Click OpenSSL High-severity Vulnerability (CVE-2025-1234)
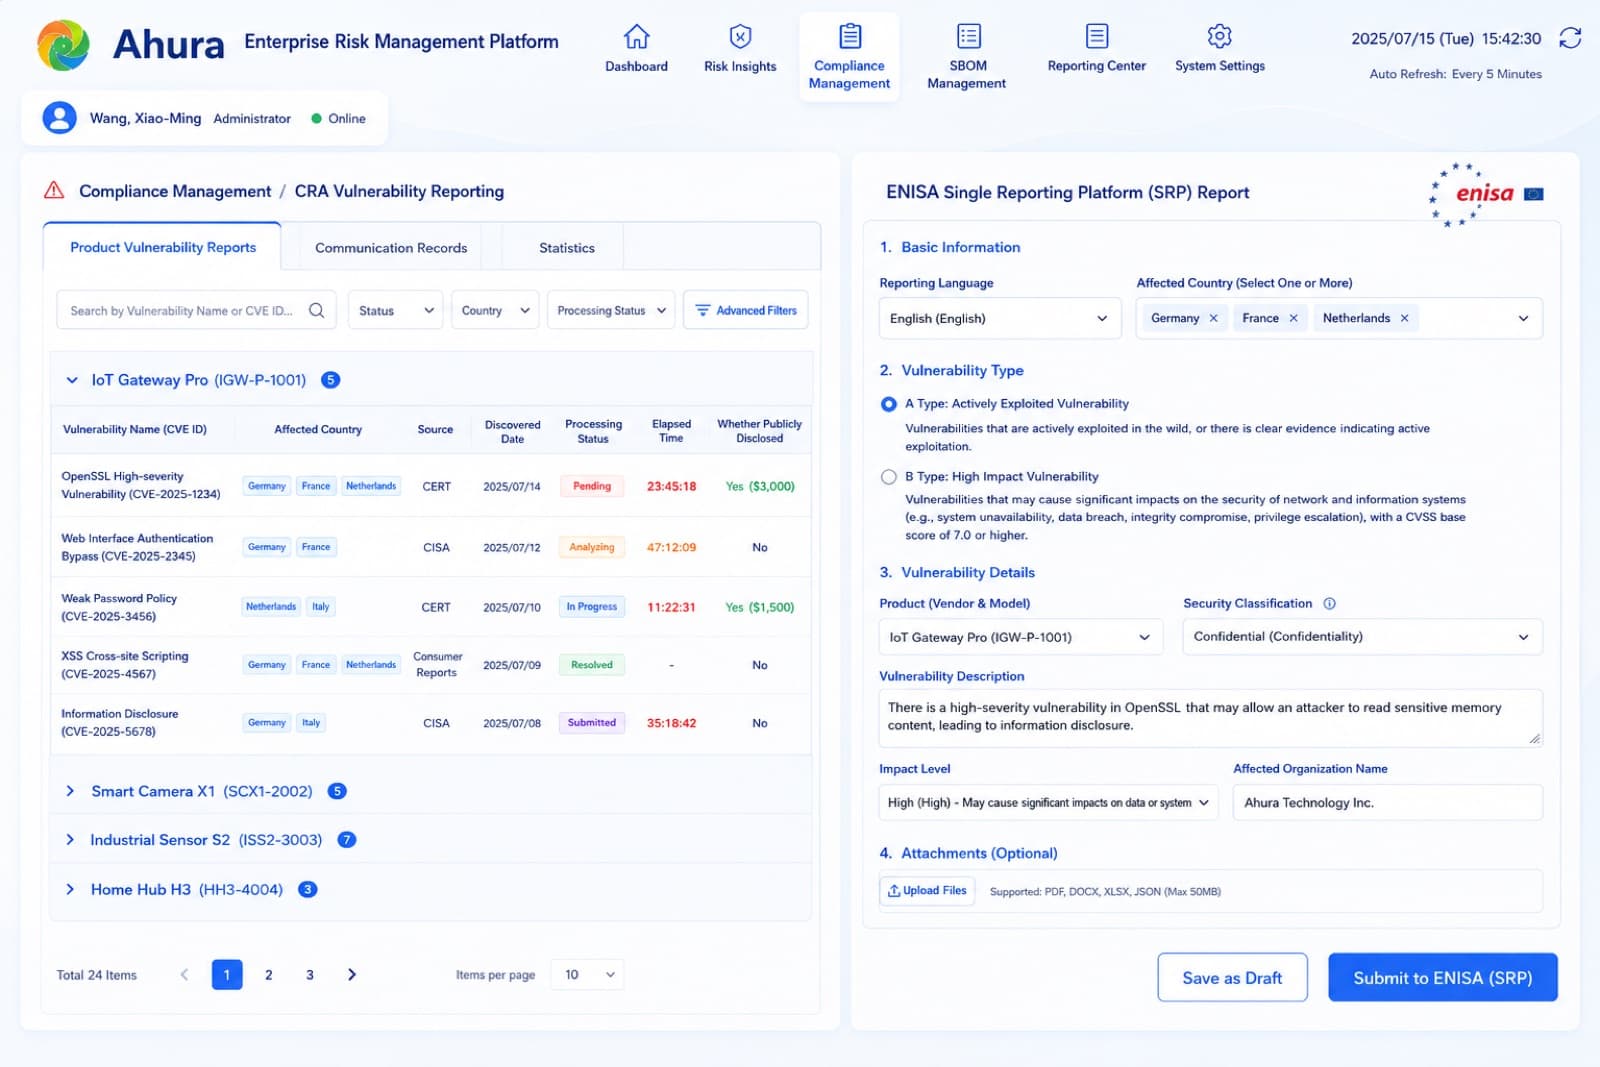Viewport: 1600px width, 1067px height. point(141,485)
